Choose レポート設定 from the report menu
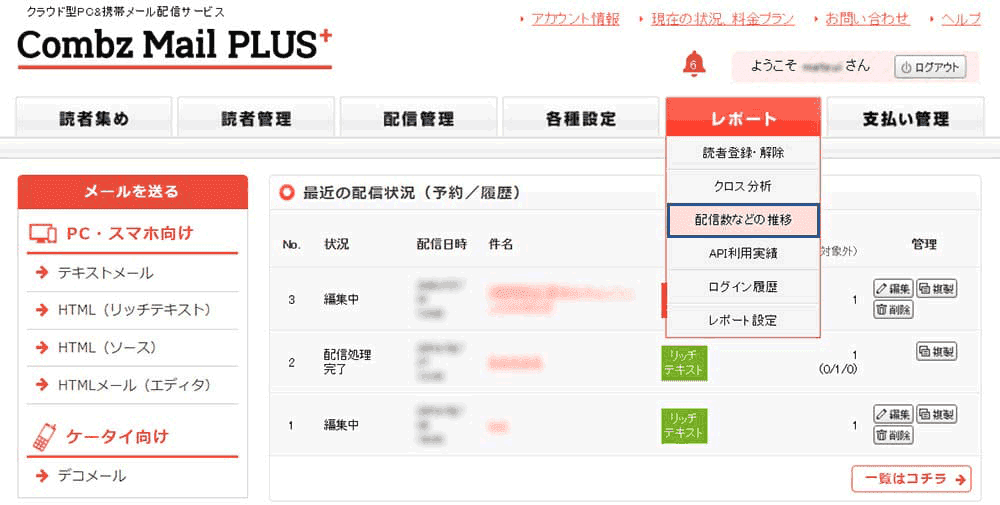Screen dimensions: 1000x505 (743, 320)
